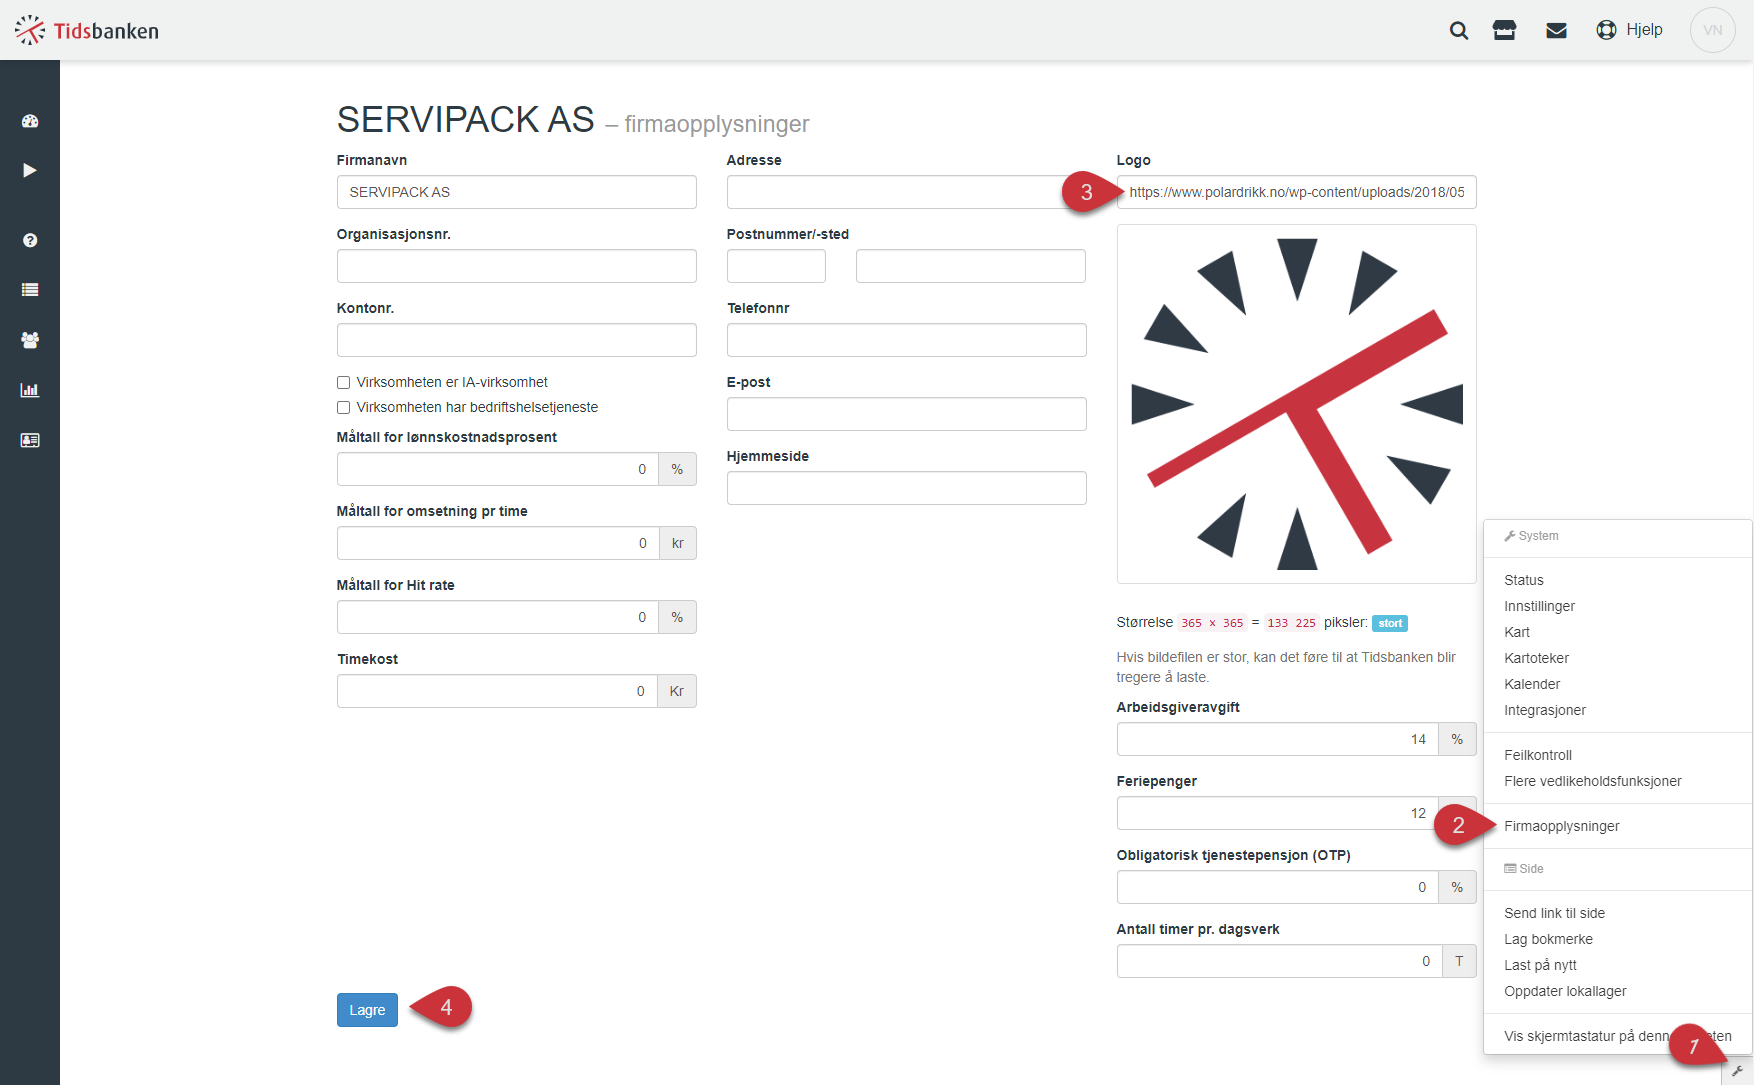Open the bar chart sidebar icon
This screenshot has height=1085, width=1754.
[30, 390]
